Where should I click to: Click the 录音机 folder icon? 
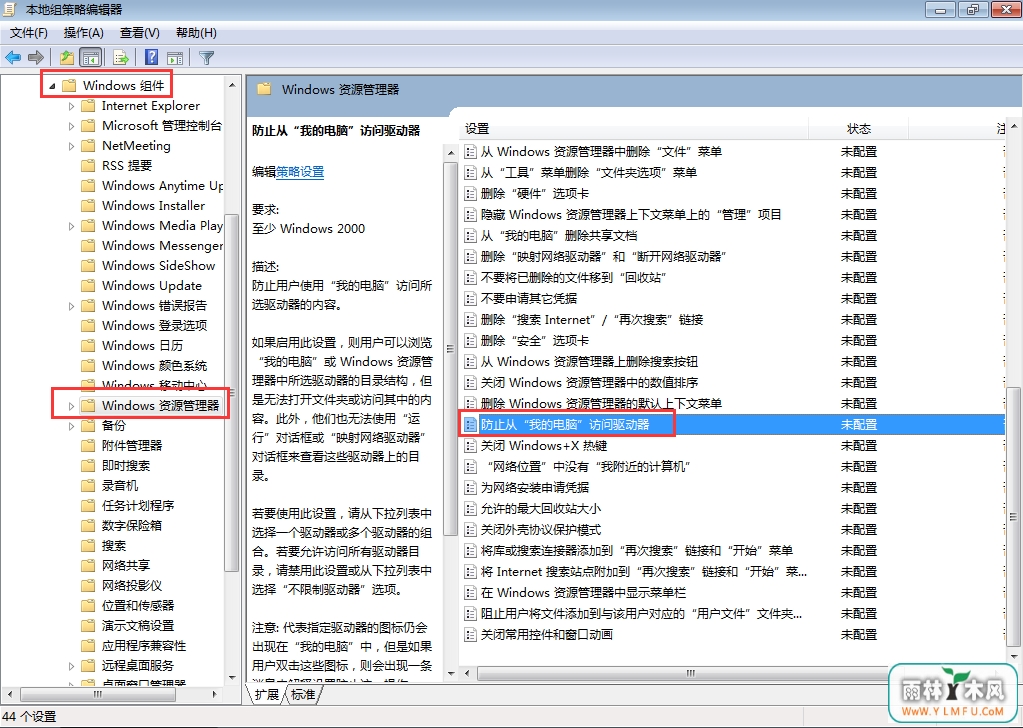coord(88,485)
